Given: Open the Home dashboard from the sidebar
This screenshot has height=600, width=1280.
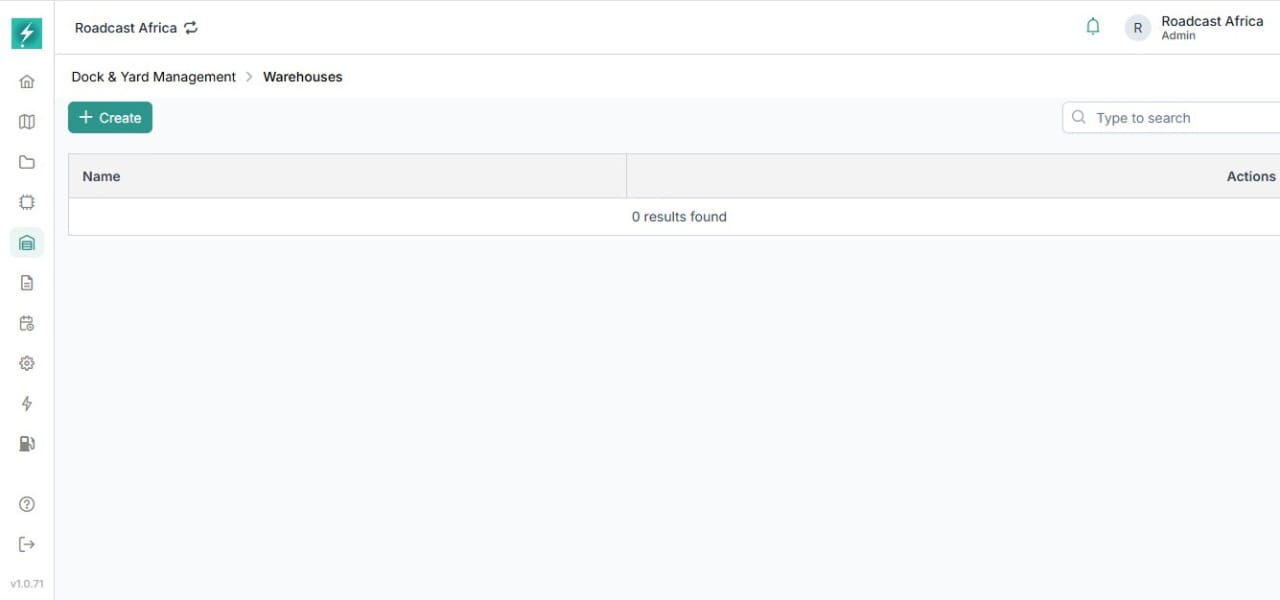Looking at the screenshot, I should coord(26,81).
